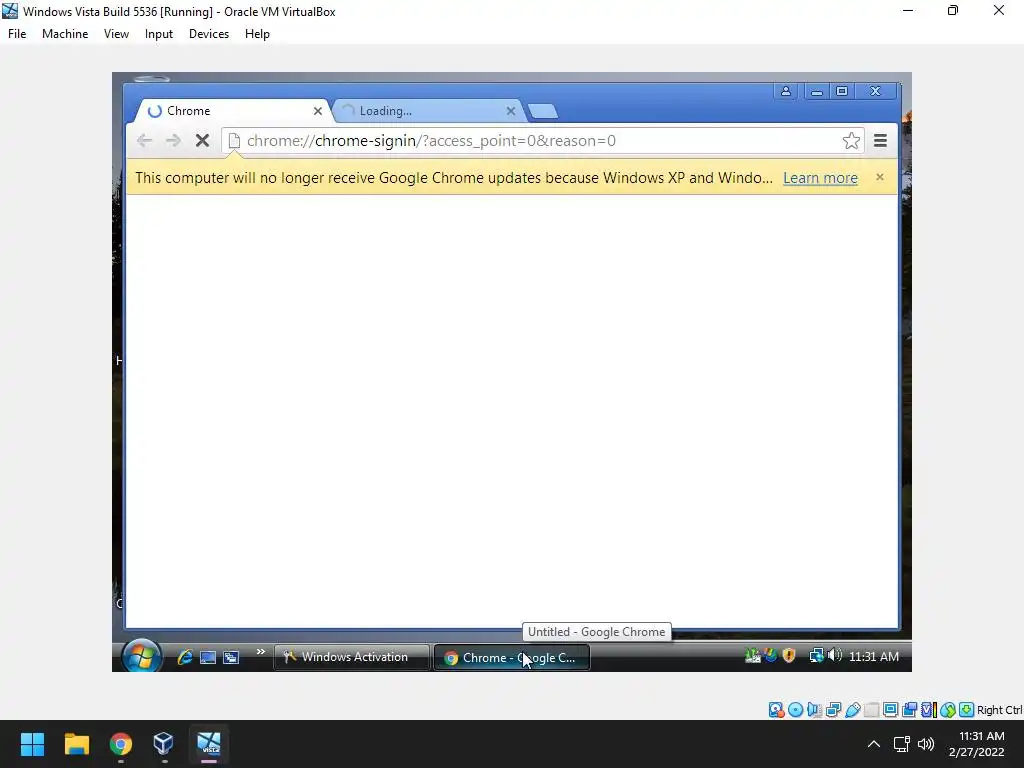Open Vista security shield alert
Screen dimensions: 1024x768
click(789, 656)
